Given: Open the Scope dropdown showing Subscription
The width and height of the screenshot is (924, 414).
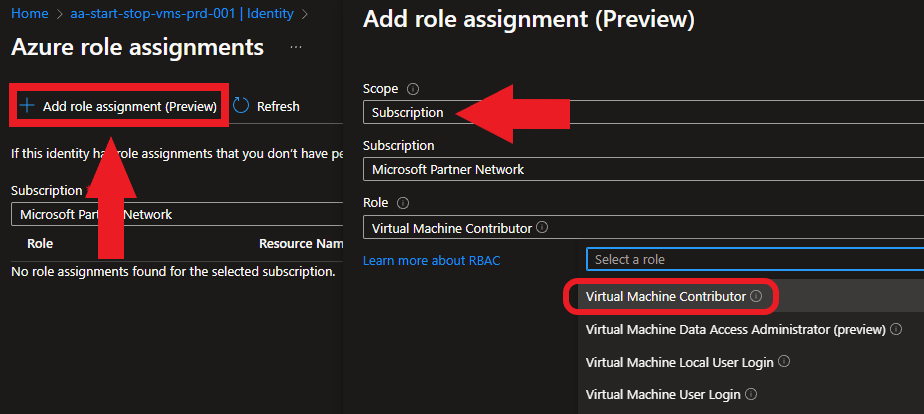Looking at the screenshot, I should [640, 112].
